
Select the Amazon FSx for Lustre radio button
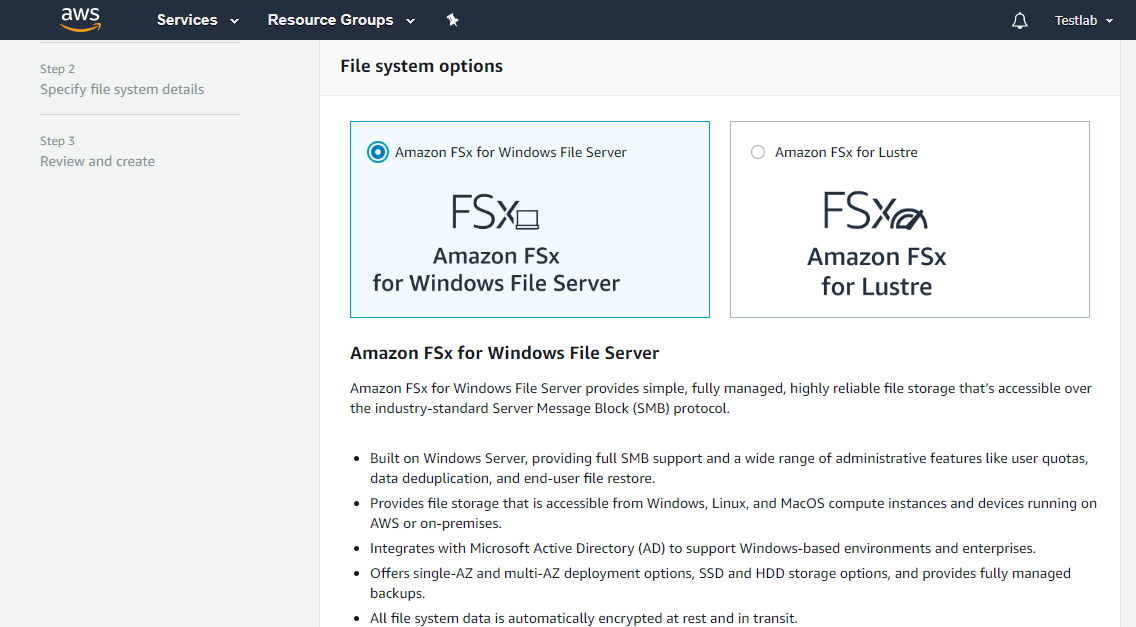point(758,152)
